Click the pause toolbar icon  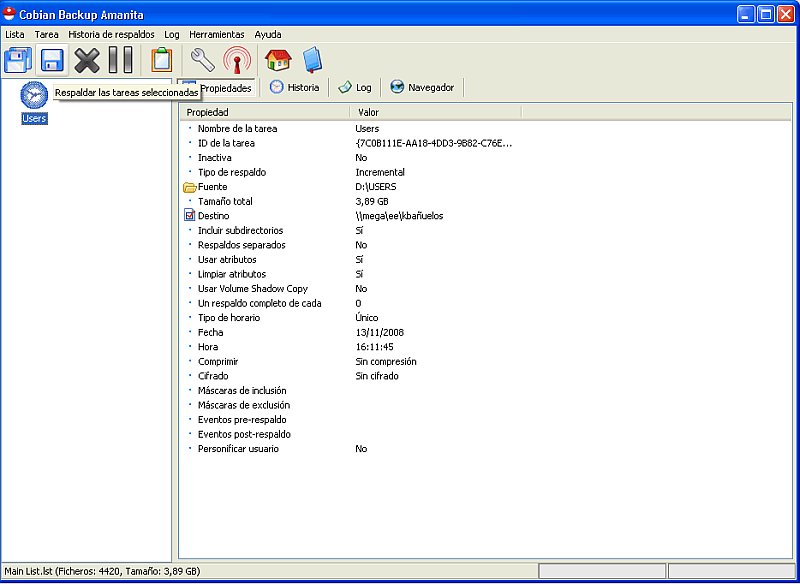coord(120,60)
